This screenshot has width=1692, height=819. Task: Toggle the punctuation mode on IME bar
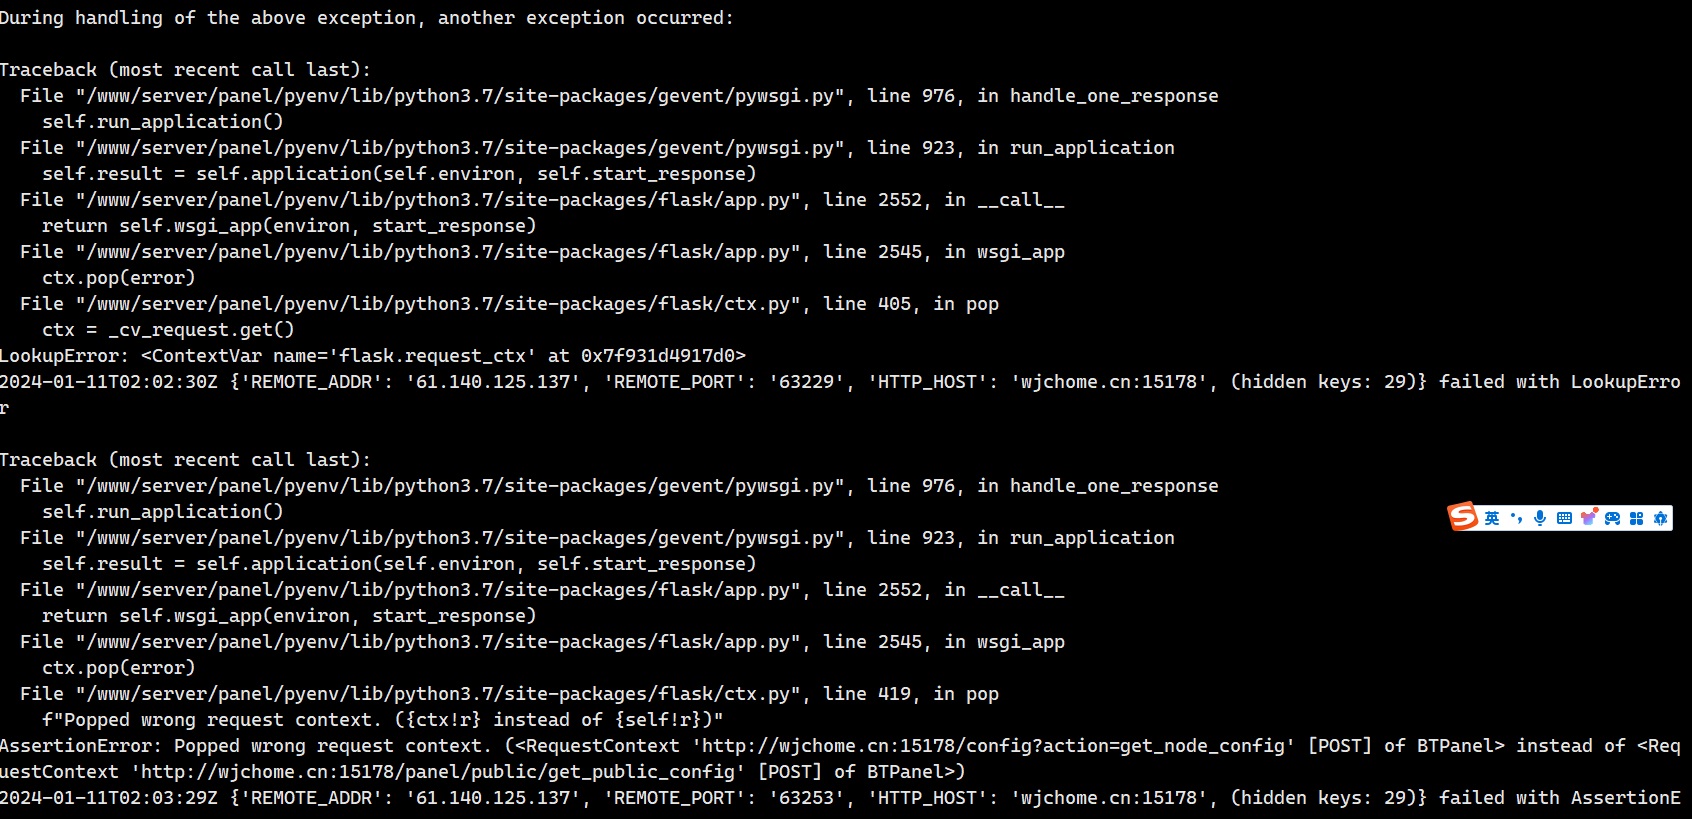(x=1516, y=518)
